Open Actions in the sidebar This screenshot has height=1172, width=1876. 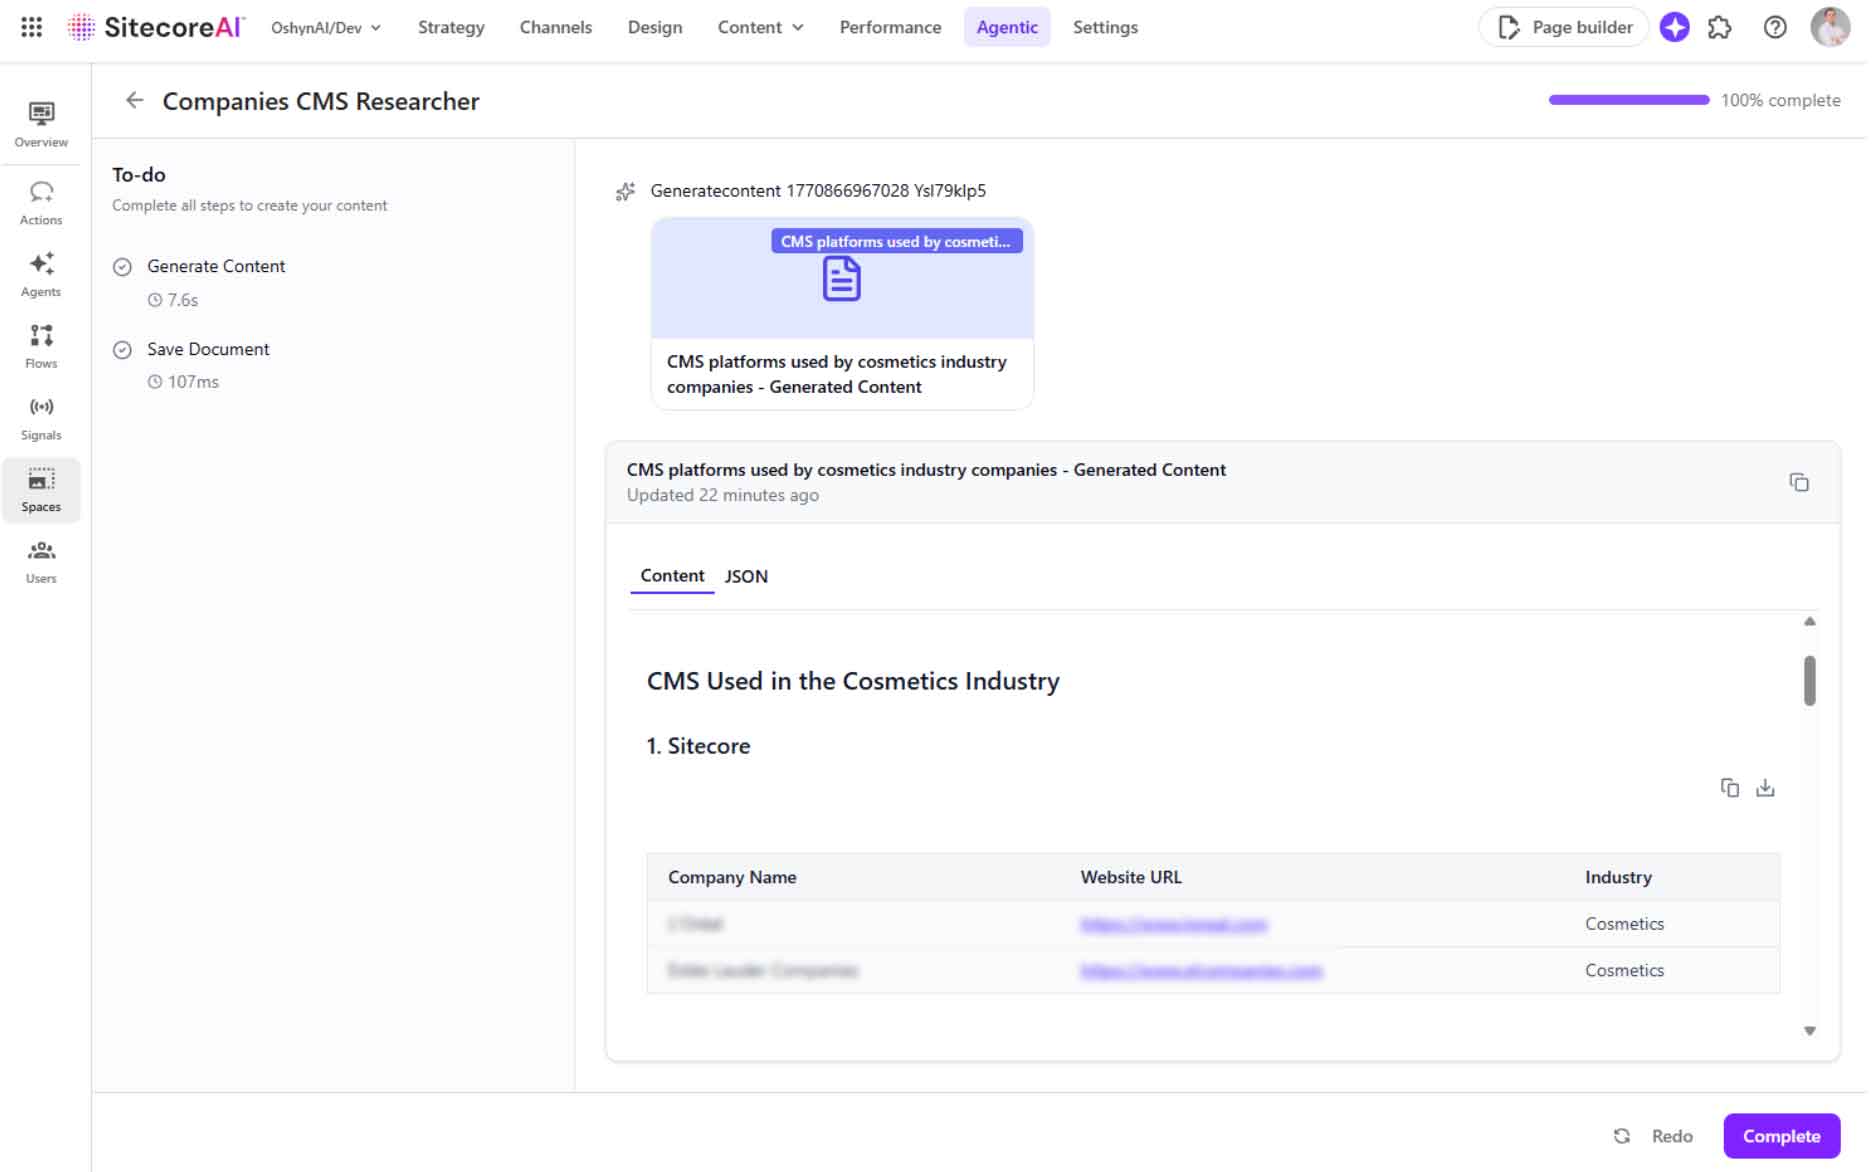tap(41, 203)
